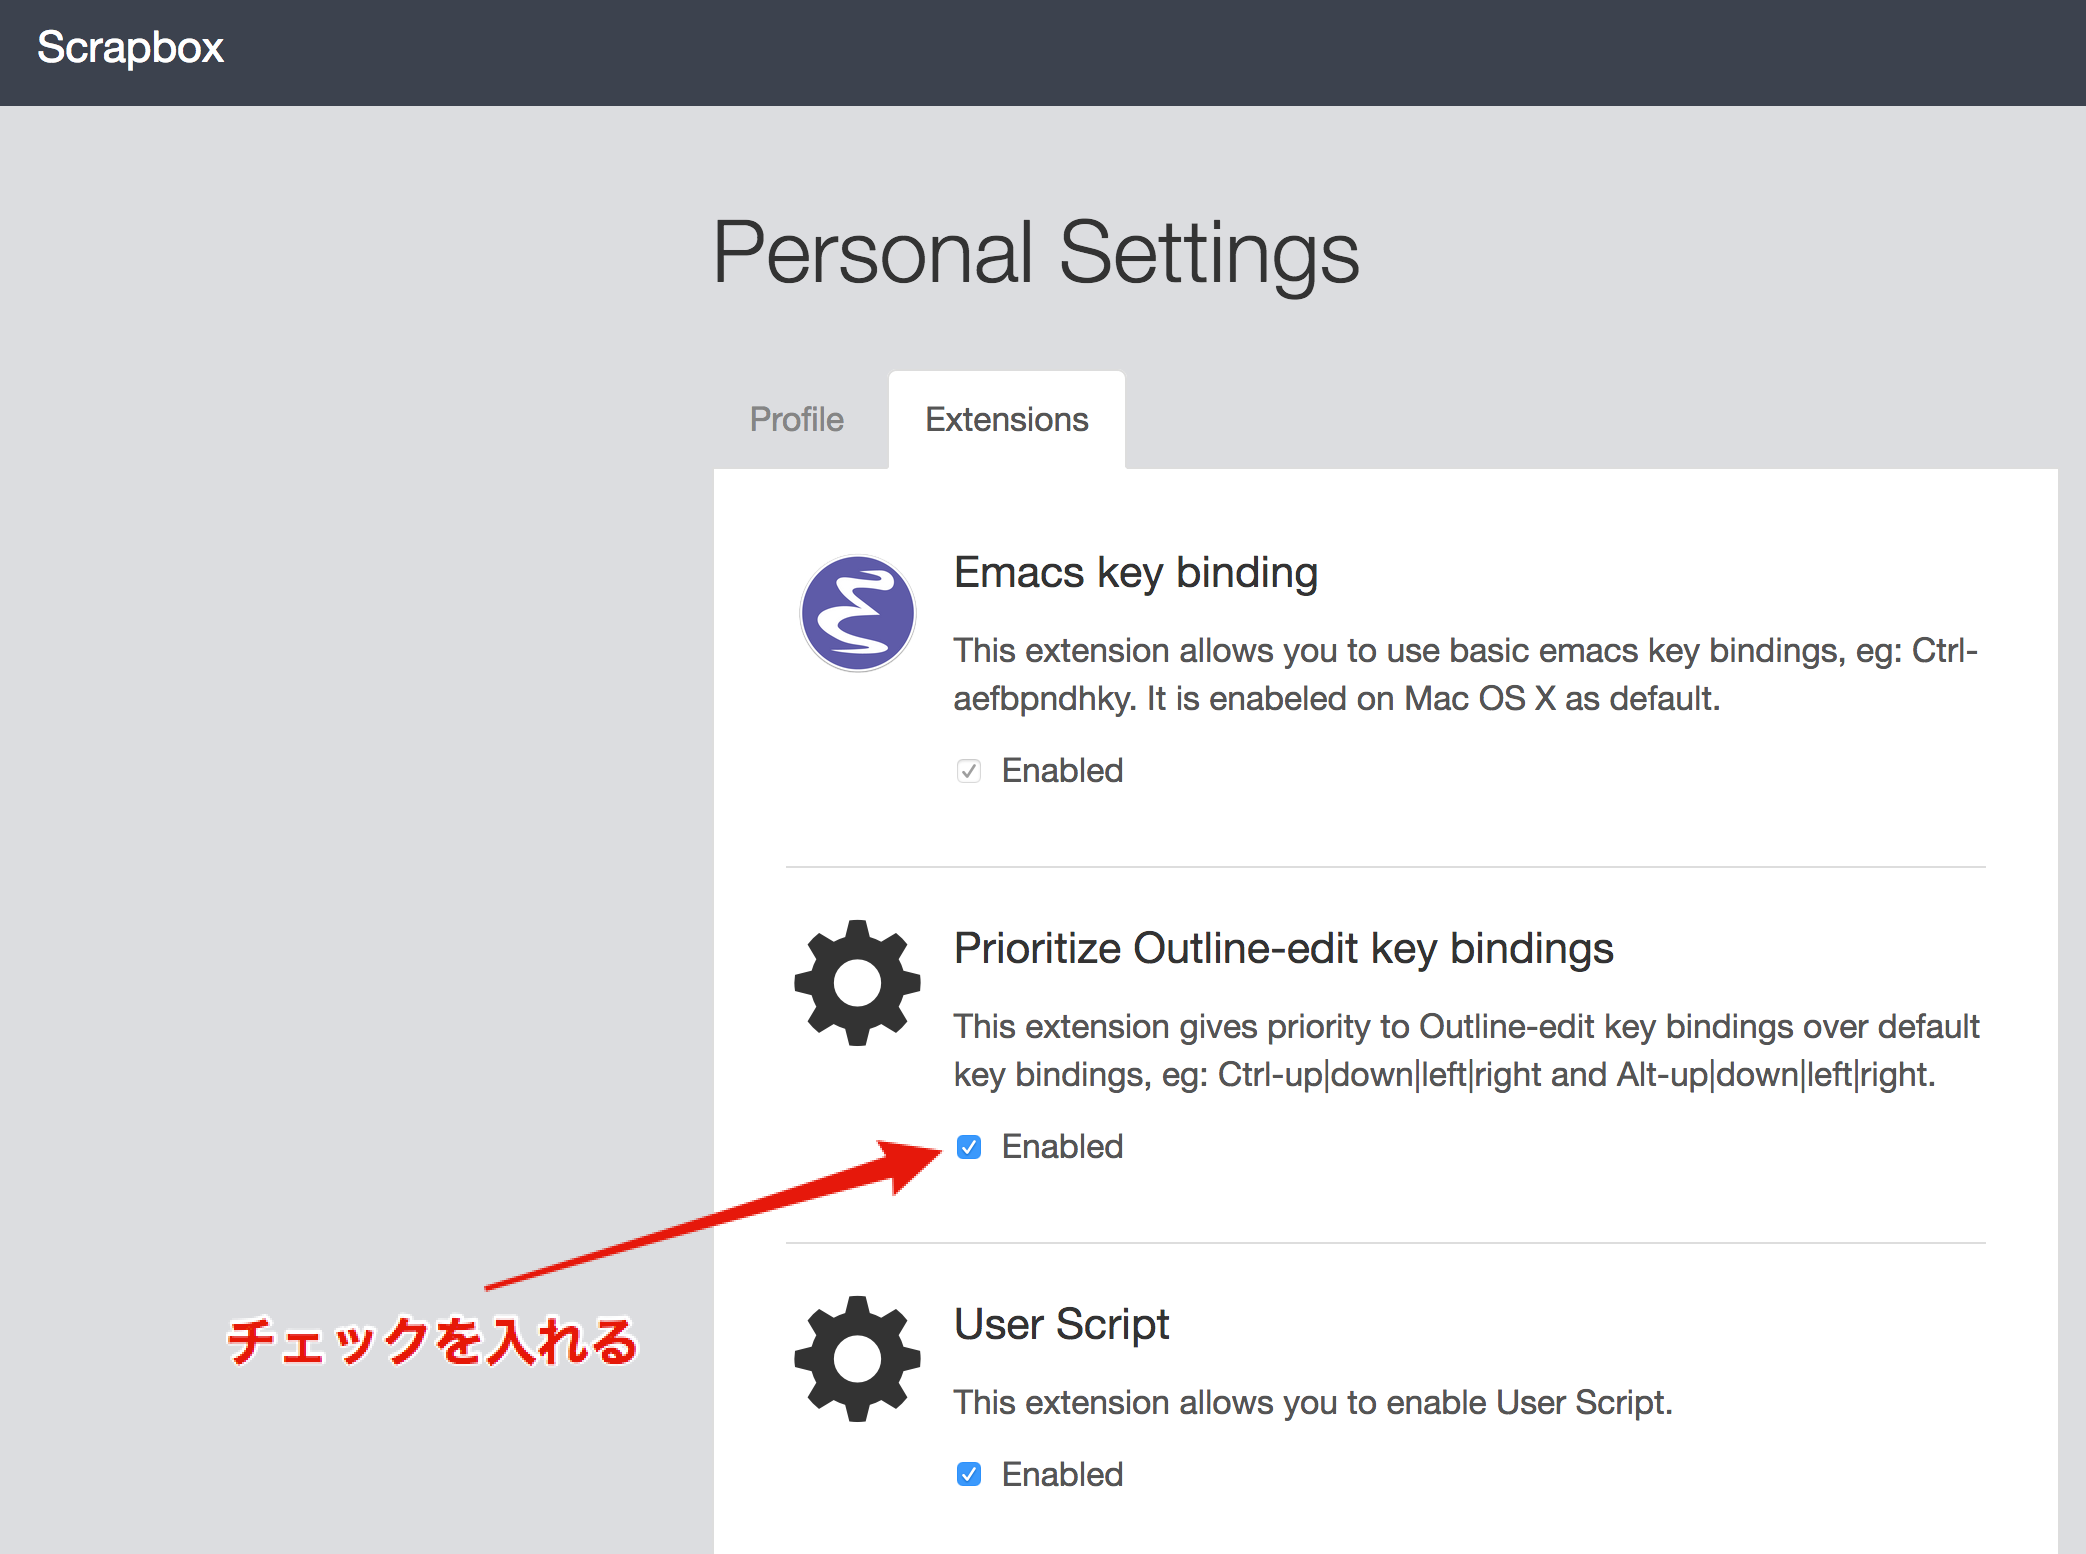Switch to the Profile tab

tap(797, 419)
